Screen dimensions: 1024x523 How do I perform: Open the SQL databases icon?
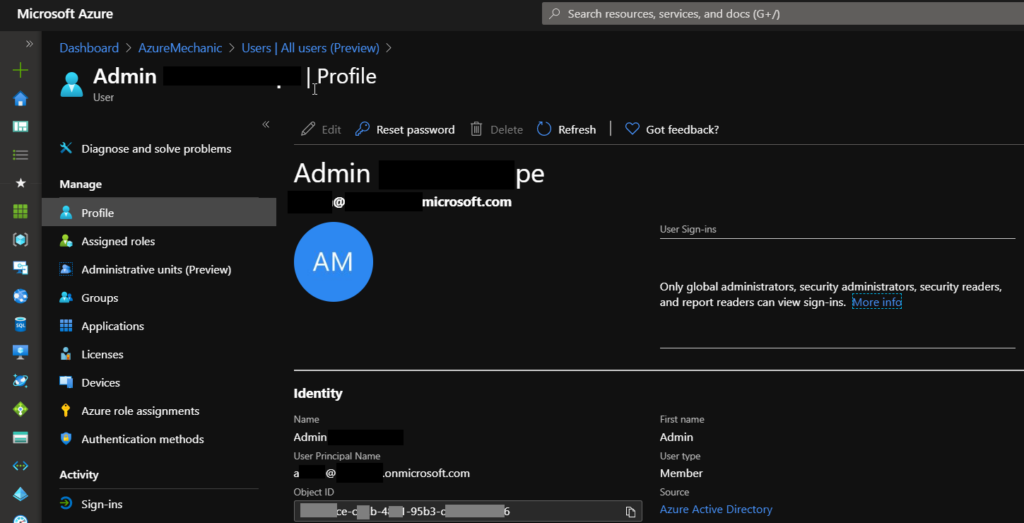tap(21, 325)
